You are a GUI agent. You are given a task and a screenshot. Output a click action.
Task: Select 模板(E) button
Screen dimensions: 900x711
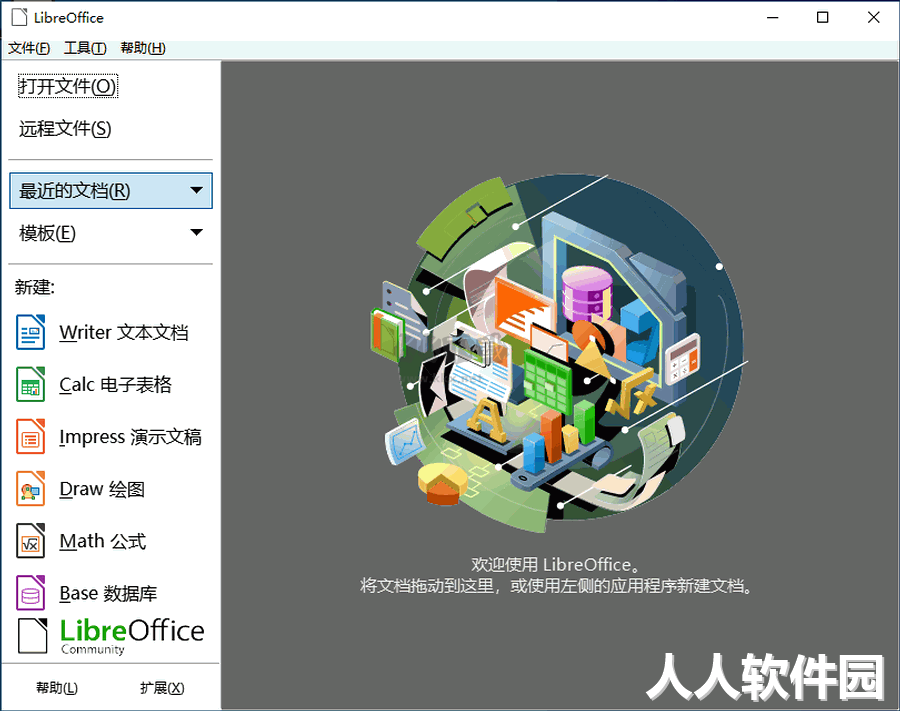click(x=111, y=233)
